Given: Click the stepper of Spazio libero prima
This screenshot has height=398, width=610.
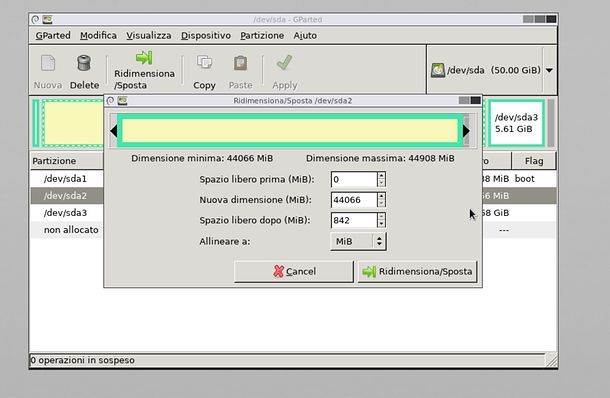Looking at the screenshot, I should click(381, 179).
